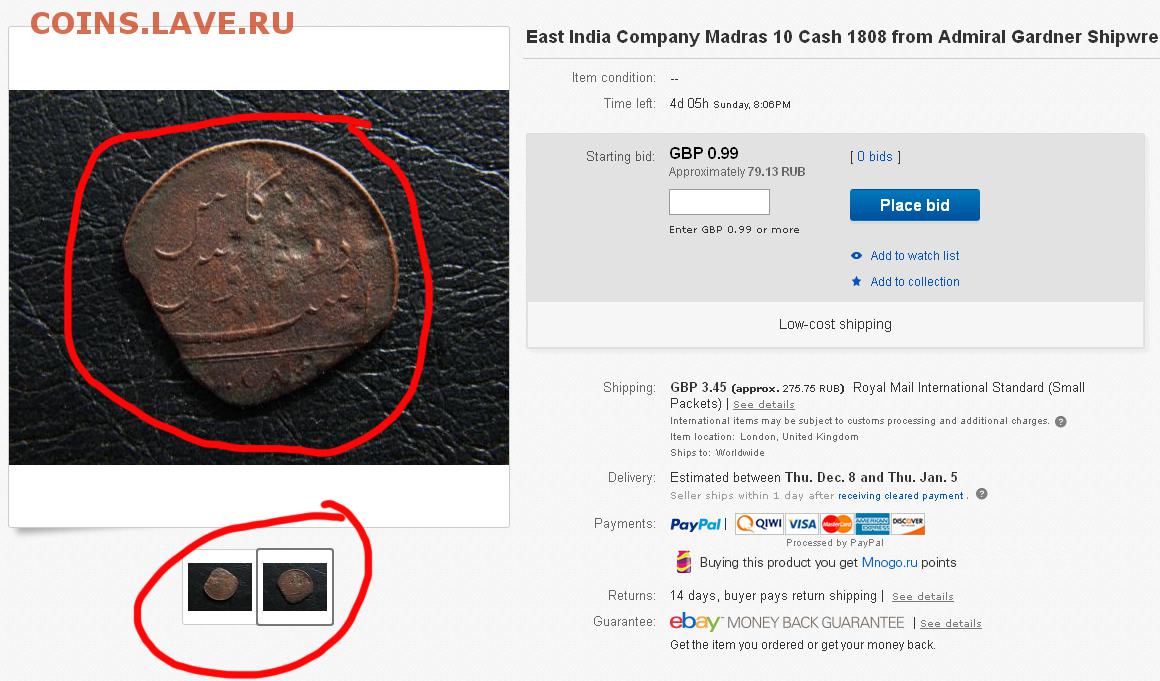This screenshot has width=1160, height=681.
Task: Open the Mnogo.ru points link
Action: coord(889,563)
